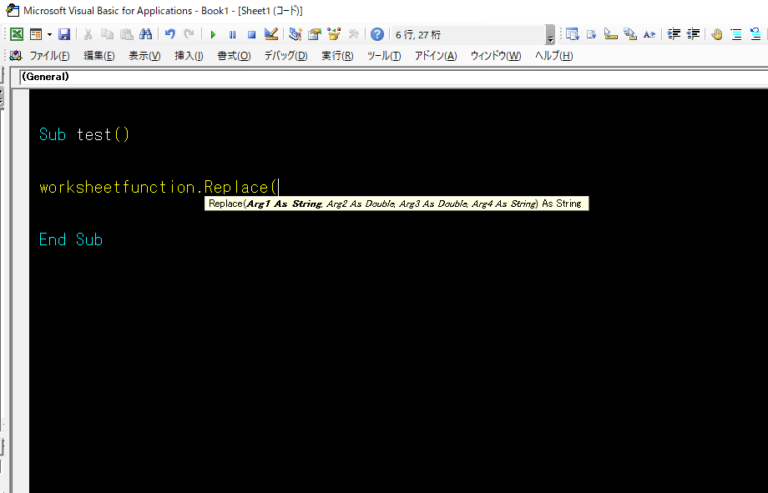Click the Indent toolbar icon

point(674,34)
